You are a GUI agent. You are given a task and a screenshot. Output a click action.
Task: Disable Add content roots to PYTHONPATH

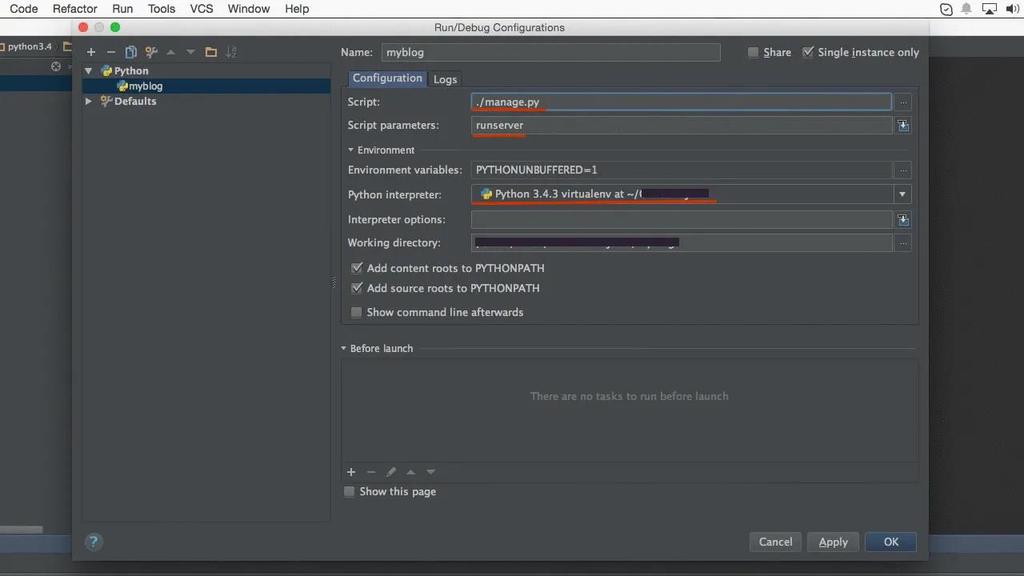357,268
